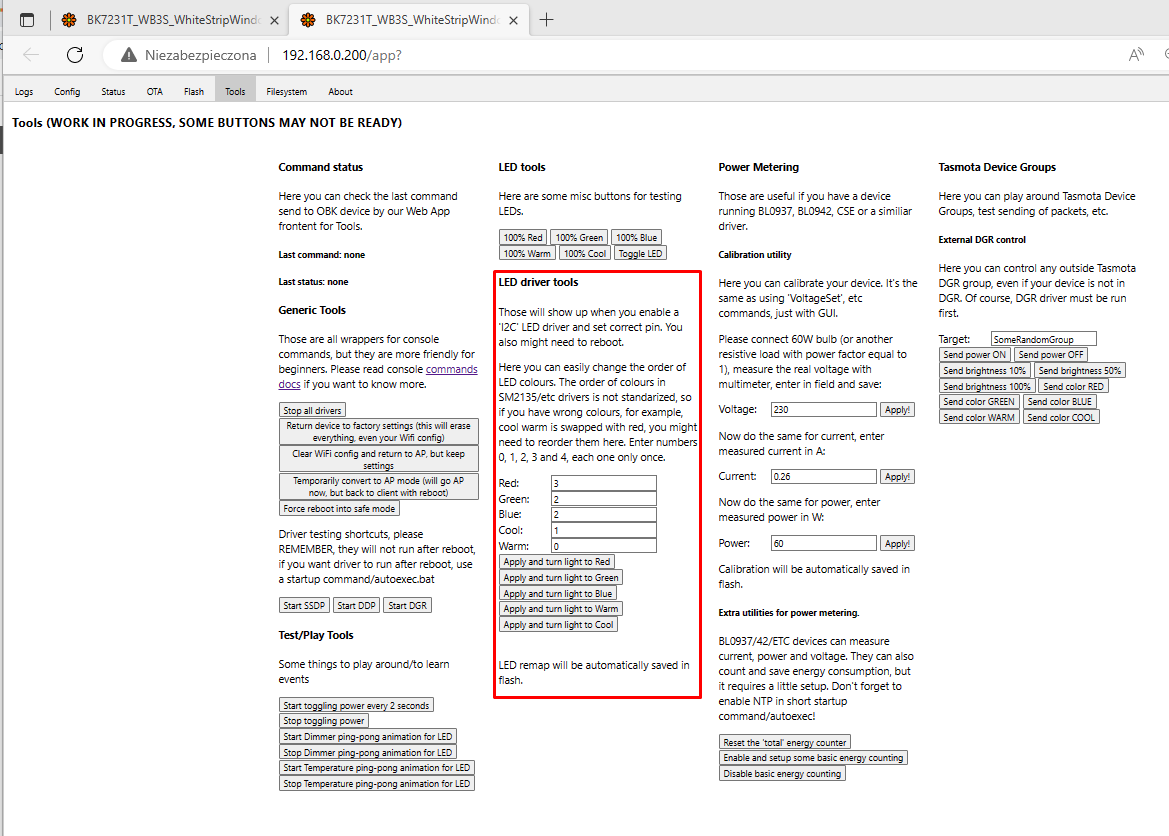
Task: Open the Logs tab
Action: point(24,92)
